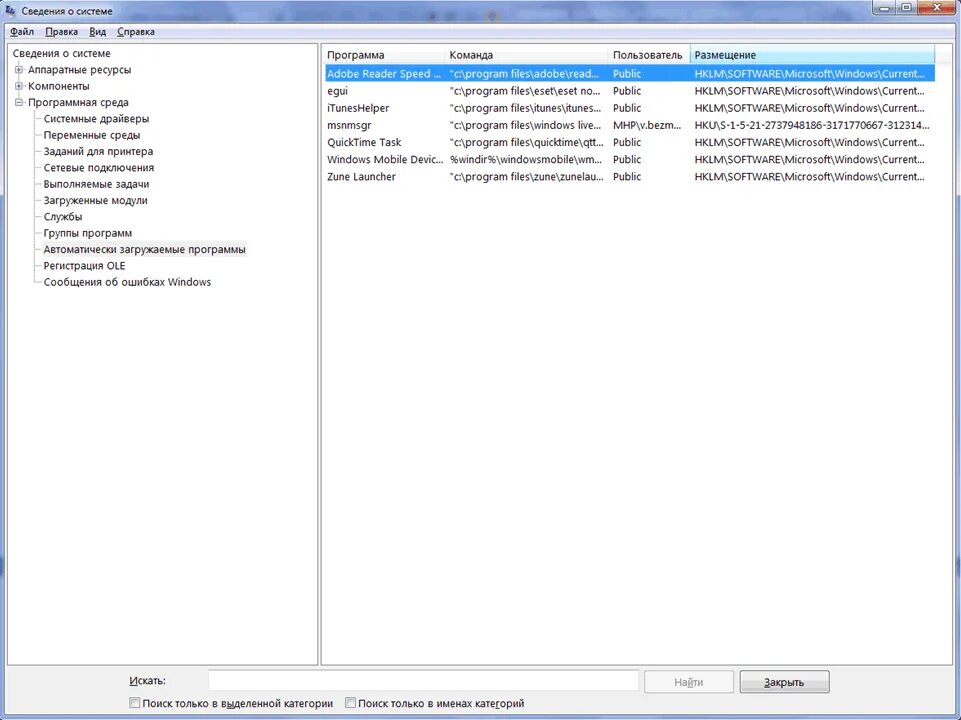Screen dimensions: 961x720
Task: Select Аппаратные ресурсы in the tree
Action: [x=80, y=70]
